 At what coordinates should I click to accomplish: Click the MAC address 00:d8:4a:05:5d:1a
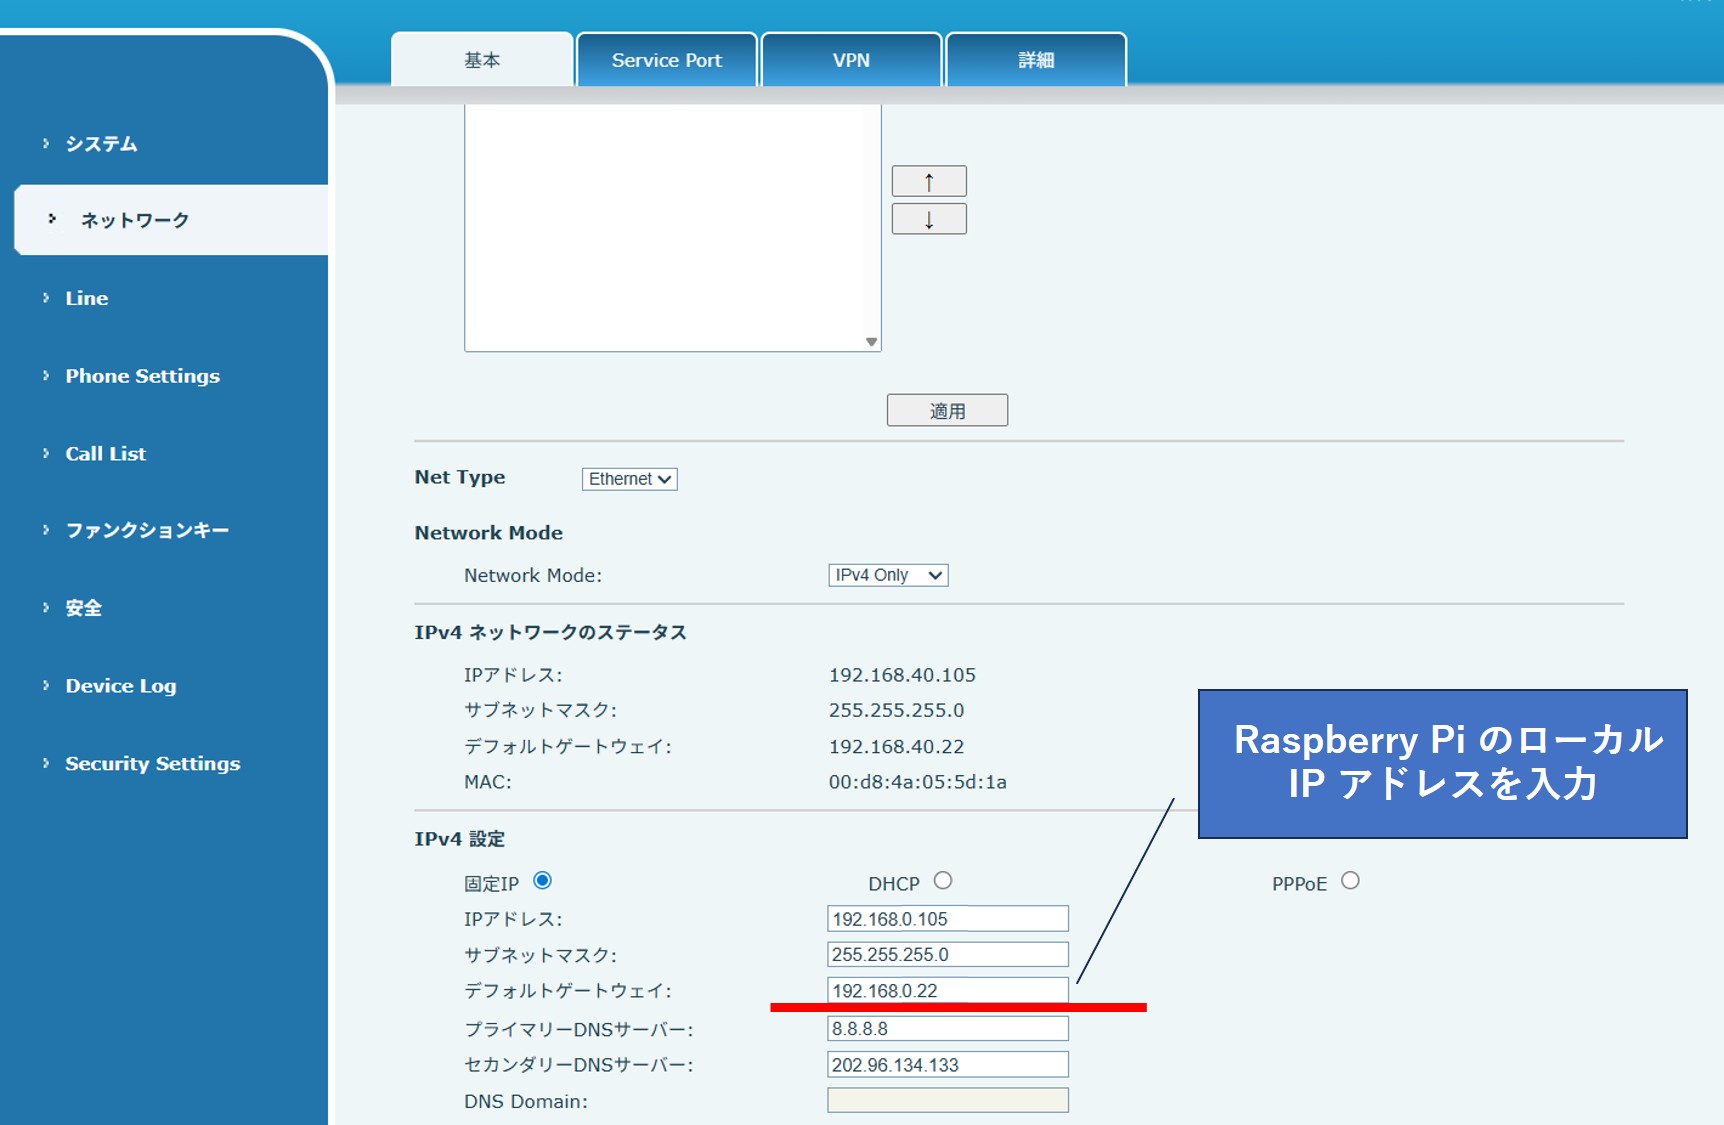pos(917,782)
